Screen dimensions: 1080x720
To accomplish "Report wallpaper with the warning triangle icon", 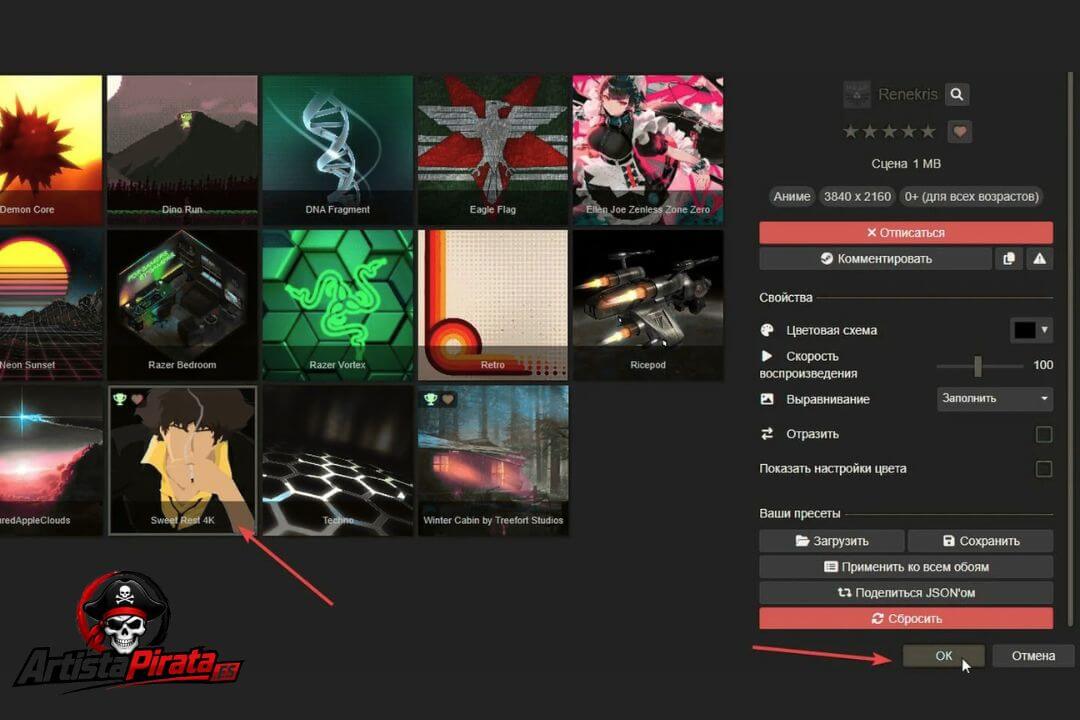I will (1039, 259).
